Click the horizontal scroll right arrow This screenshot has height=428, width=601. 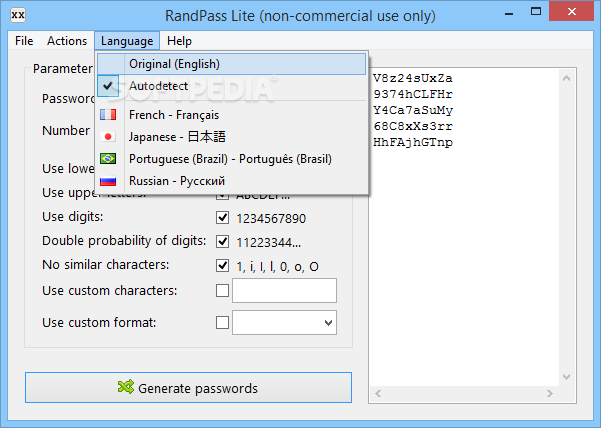(550, 394)
